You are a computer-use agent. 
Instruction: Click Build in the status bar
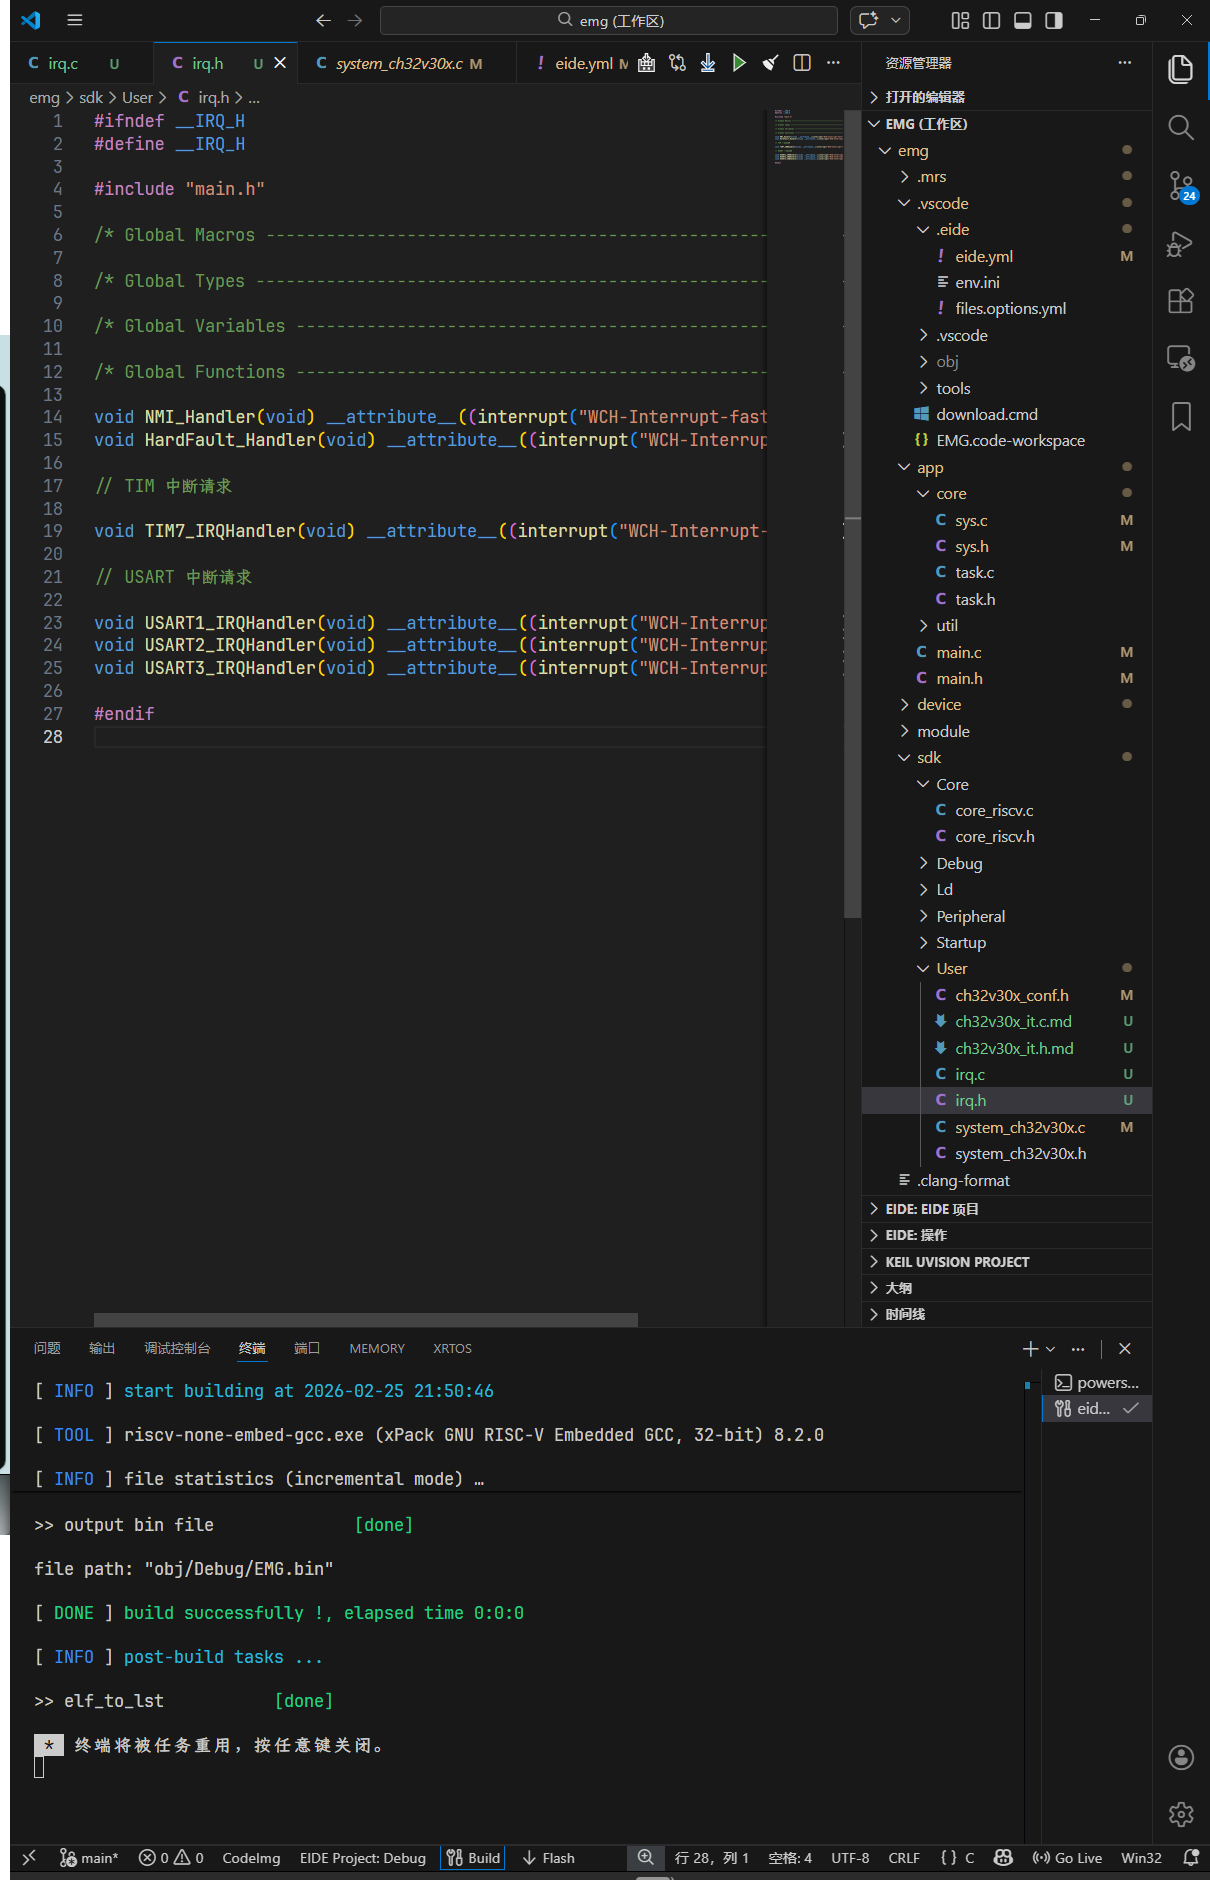click(474, 1858)
